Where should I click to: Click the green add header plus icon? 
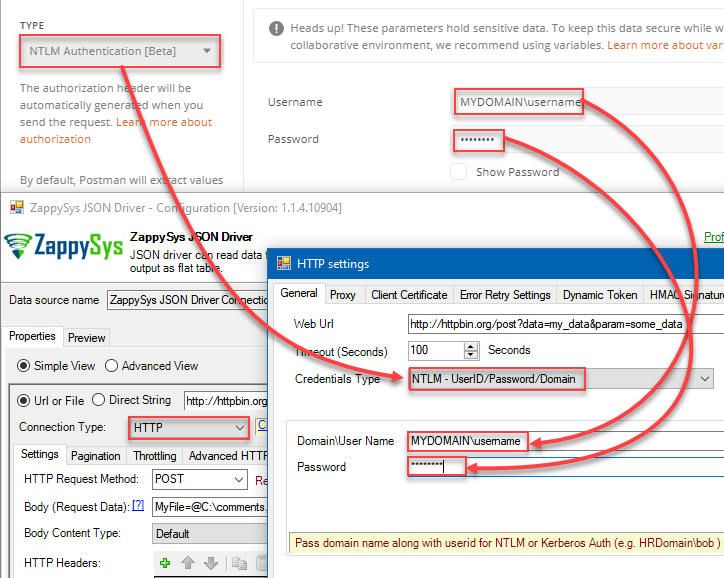165,564
